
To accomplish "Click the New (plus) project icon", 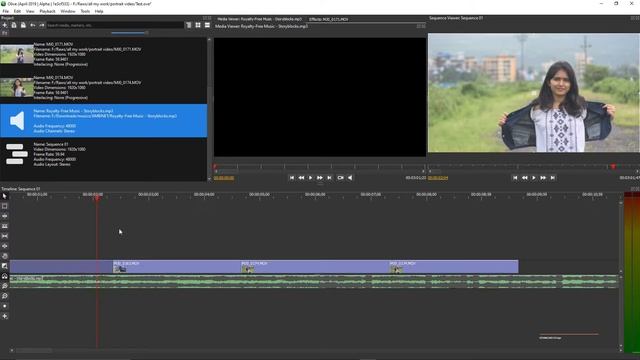I will pos(4,25).
